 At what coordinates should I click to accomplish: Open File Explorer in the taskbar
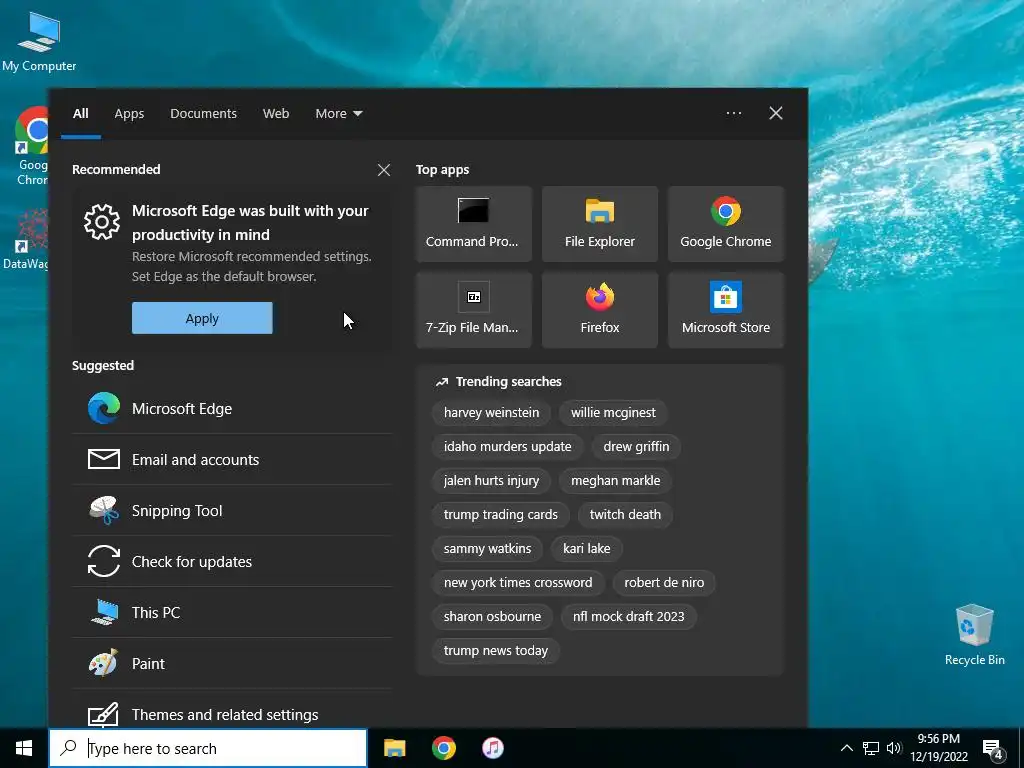click(394, 748)
